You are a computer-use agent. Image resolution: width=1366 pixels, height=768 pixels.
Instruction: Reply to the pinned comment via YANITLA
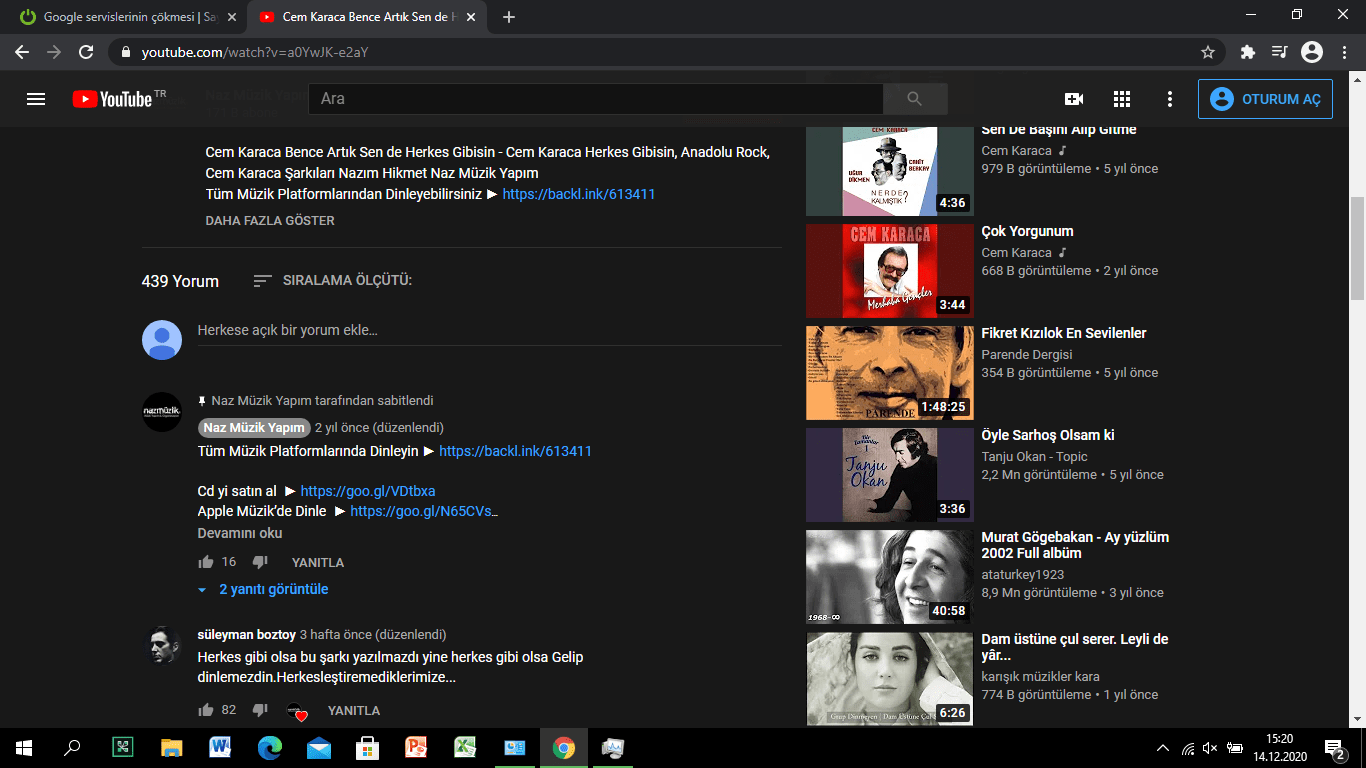click(x=318, y=563)
